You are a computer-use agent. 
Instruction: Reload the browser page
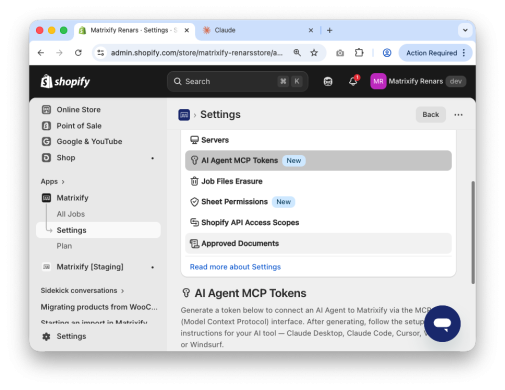point(78,53)
